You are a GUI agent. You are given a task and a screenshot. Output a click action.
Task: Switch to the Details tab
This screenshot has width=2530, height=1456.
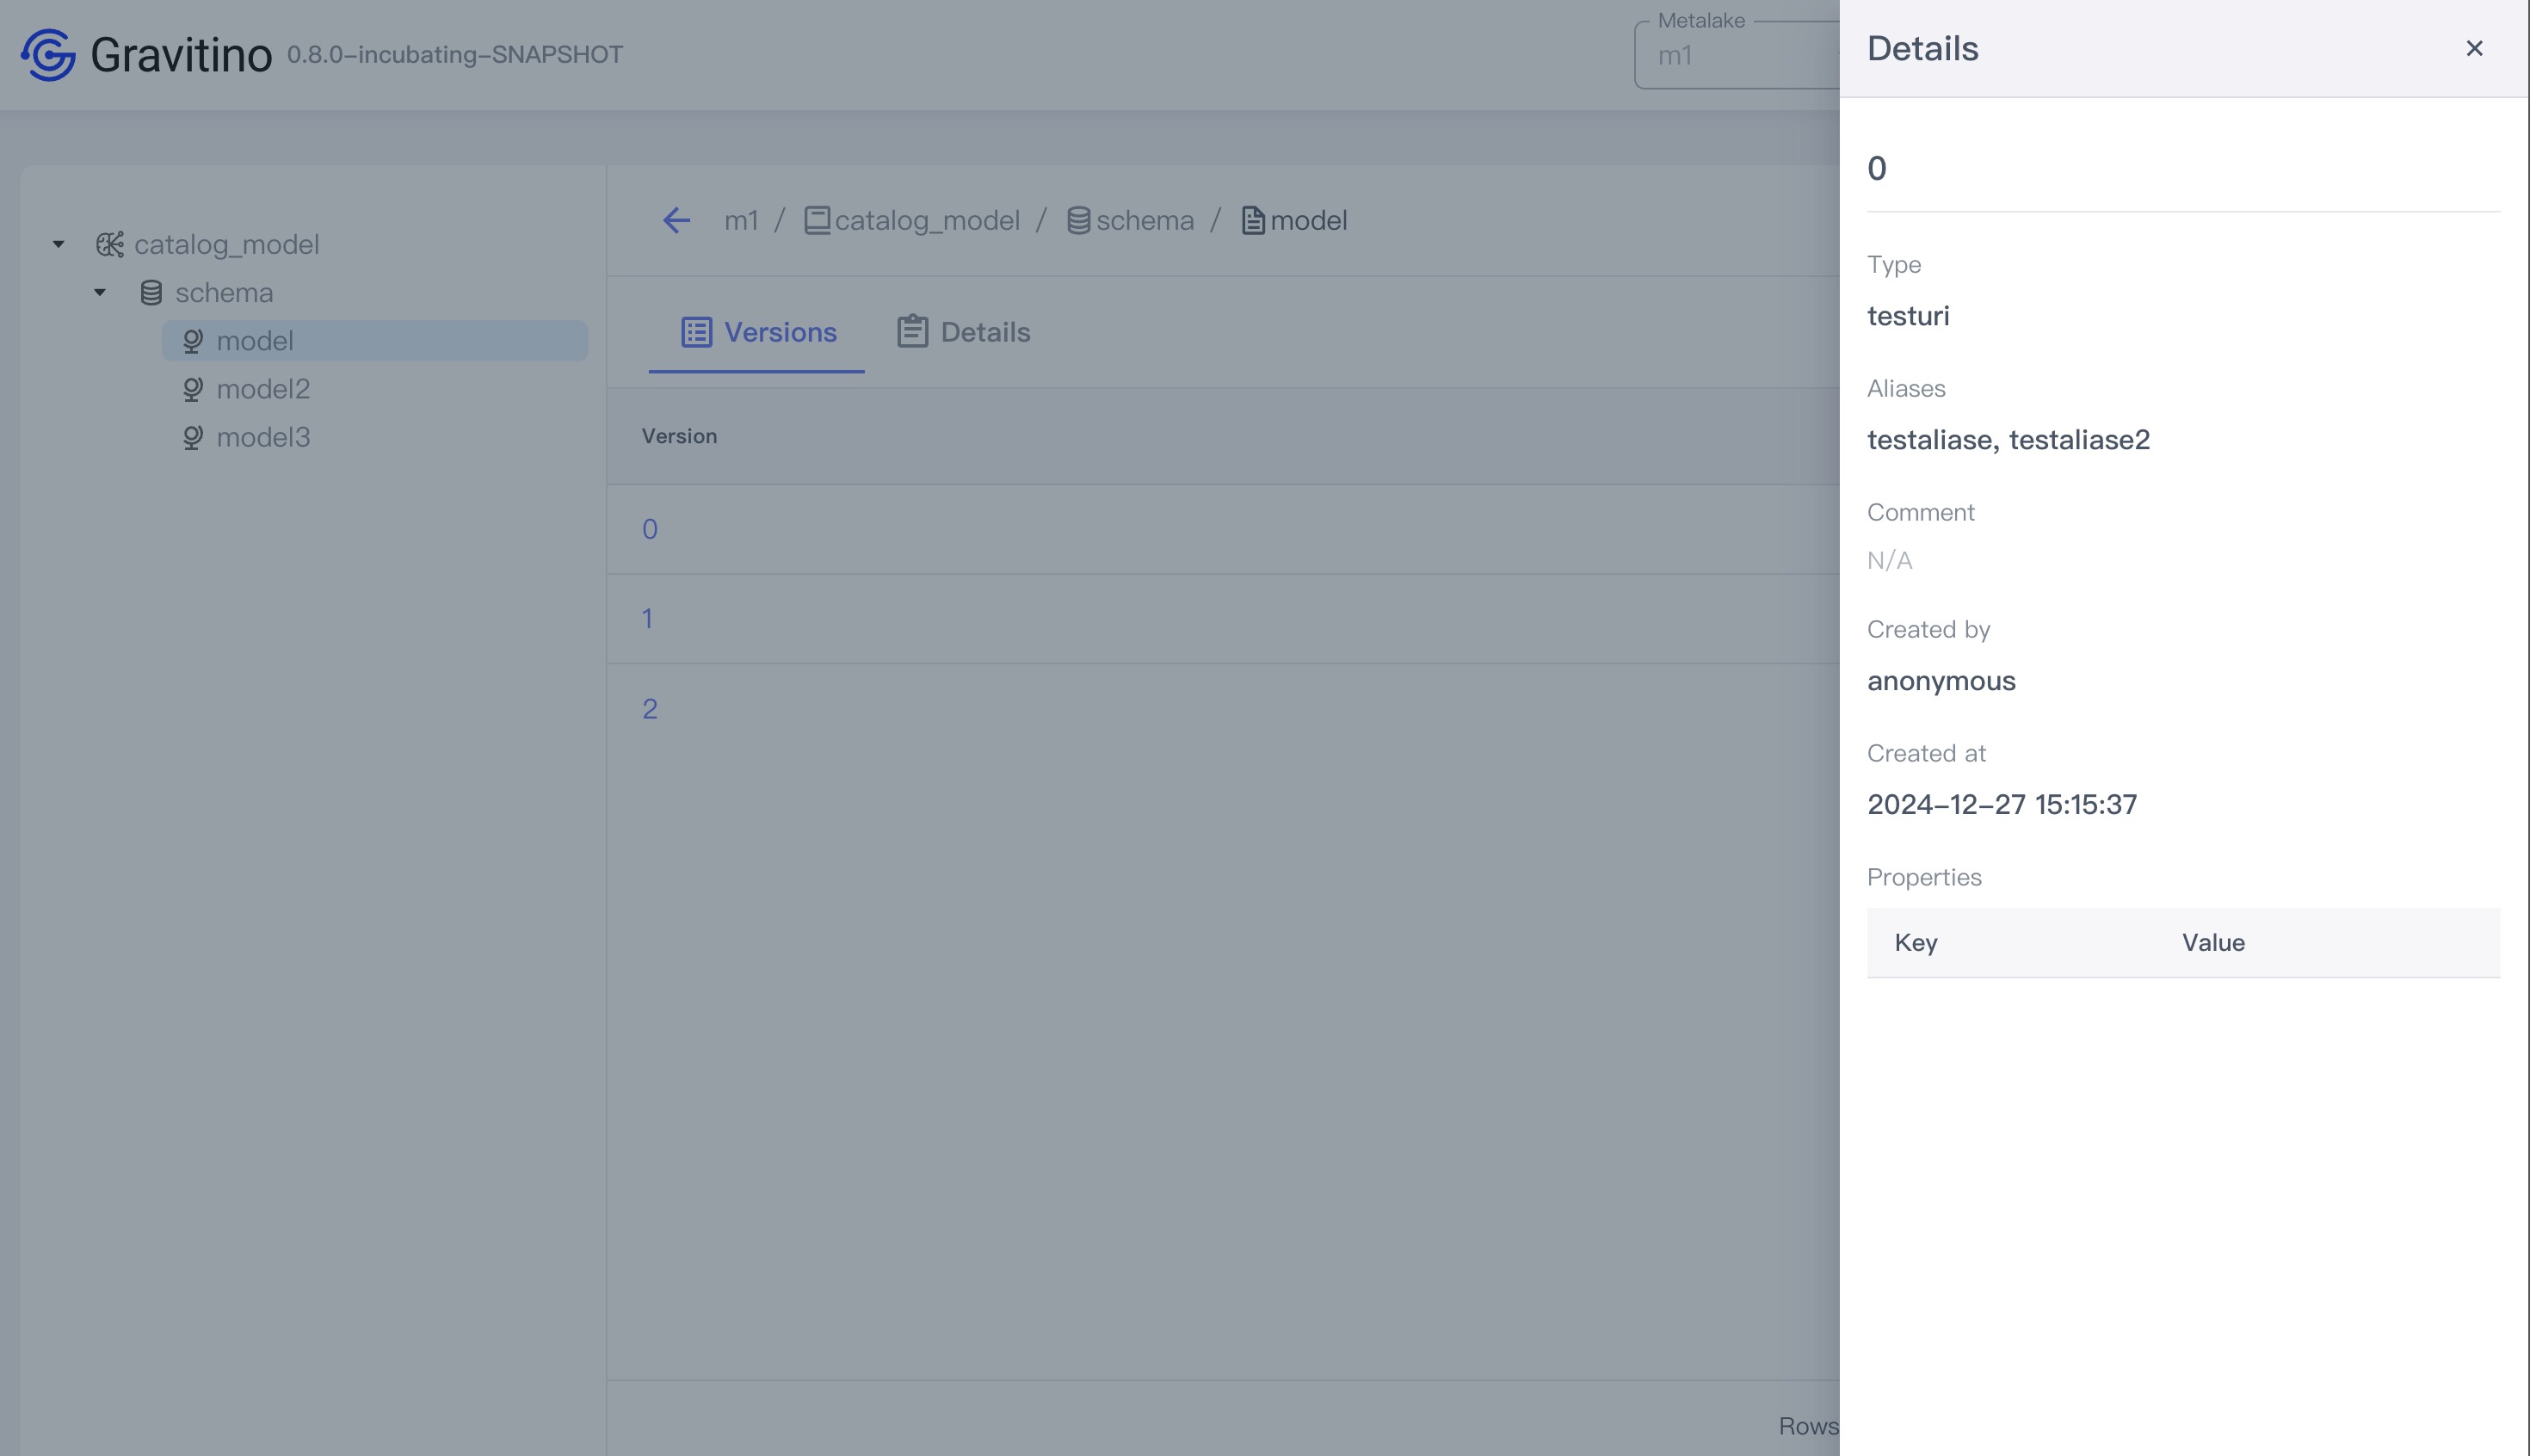click(964, 332)
